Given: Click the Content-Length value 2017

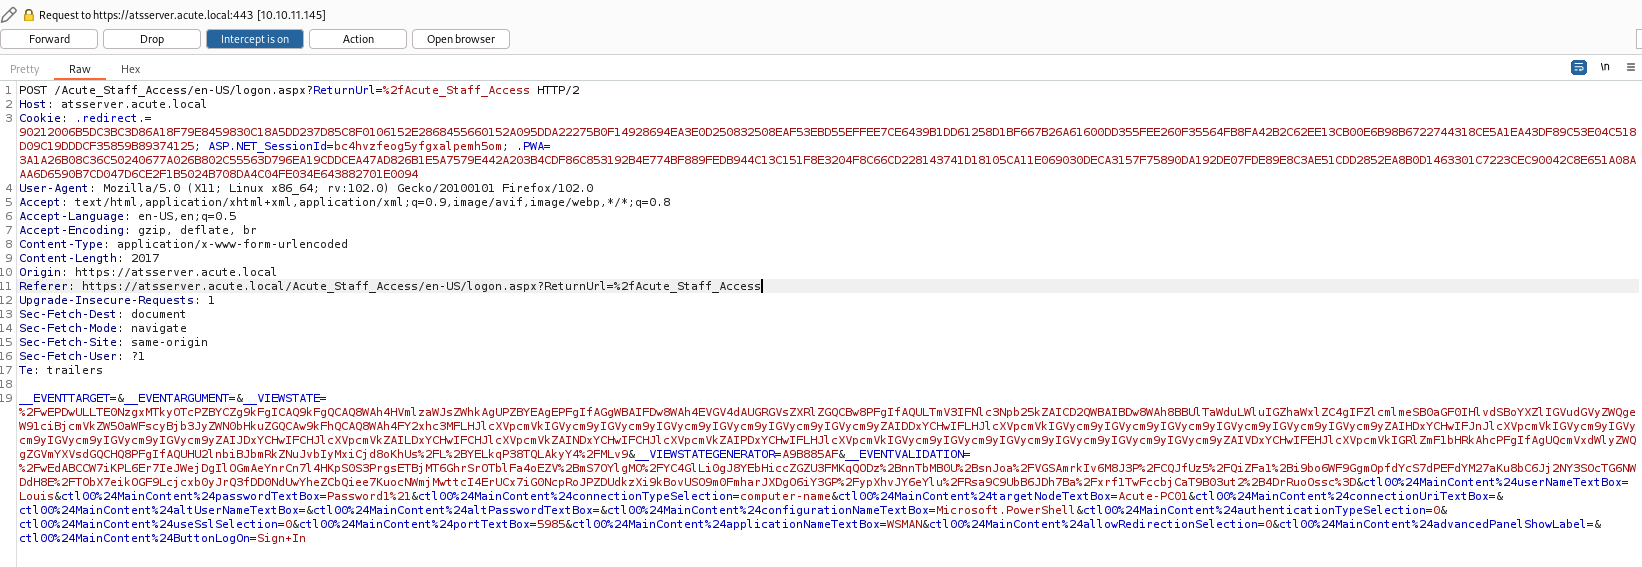Looking at the screenshot, I should click(x=145, y=258).
